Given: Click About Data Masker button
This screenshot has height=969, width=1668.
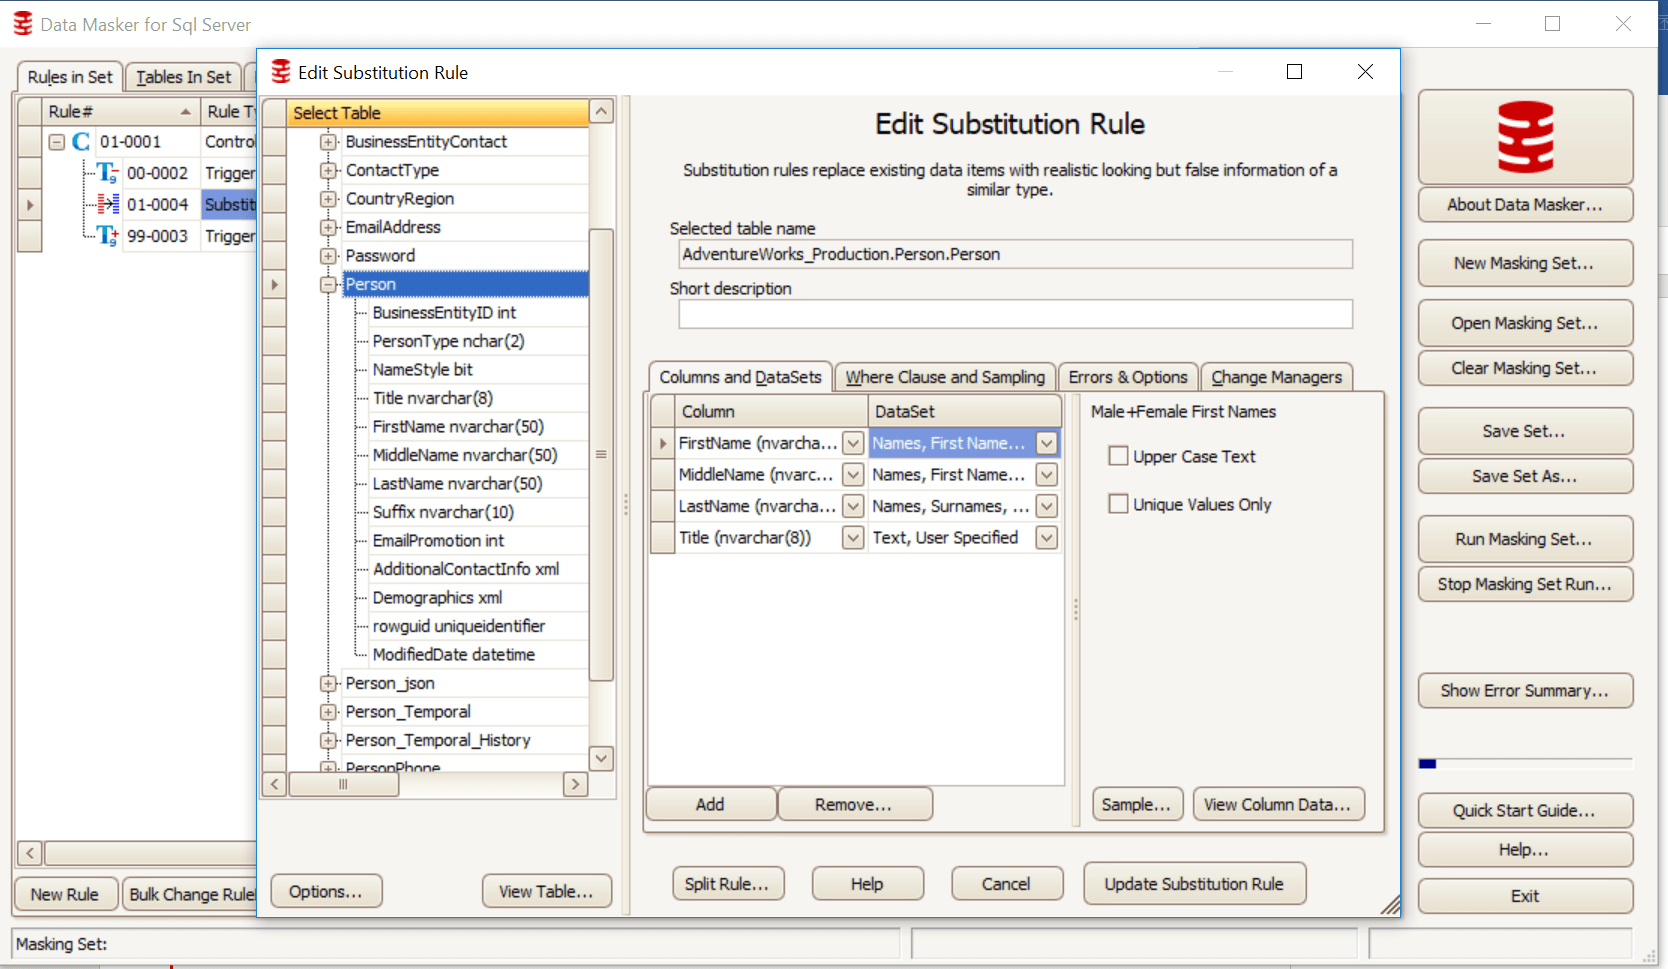Looking at the screenshot, I should tap(1525, 204).
